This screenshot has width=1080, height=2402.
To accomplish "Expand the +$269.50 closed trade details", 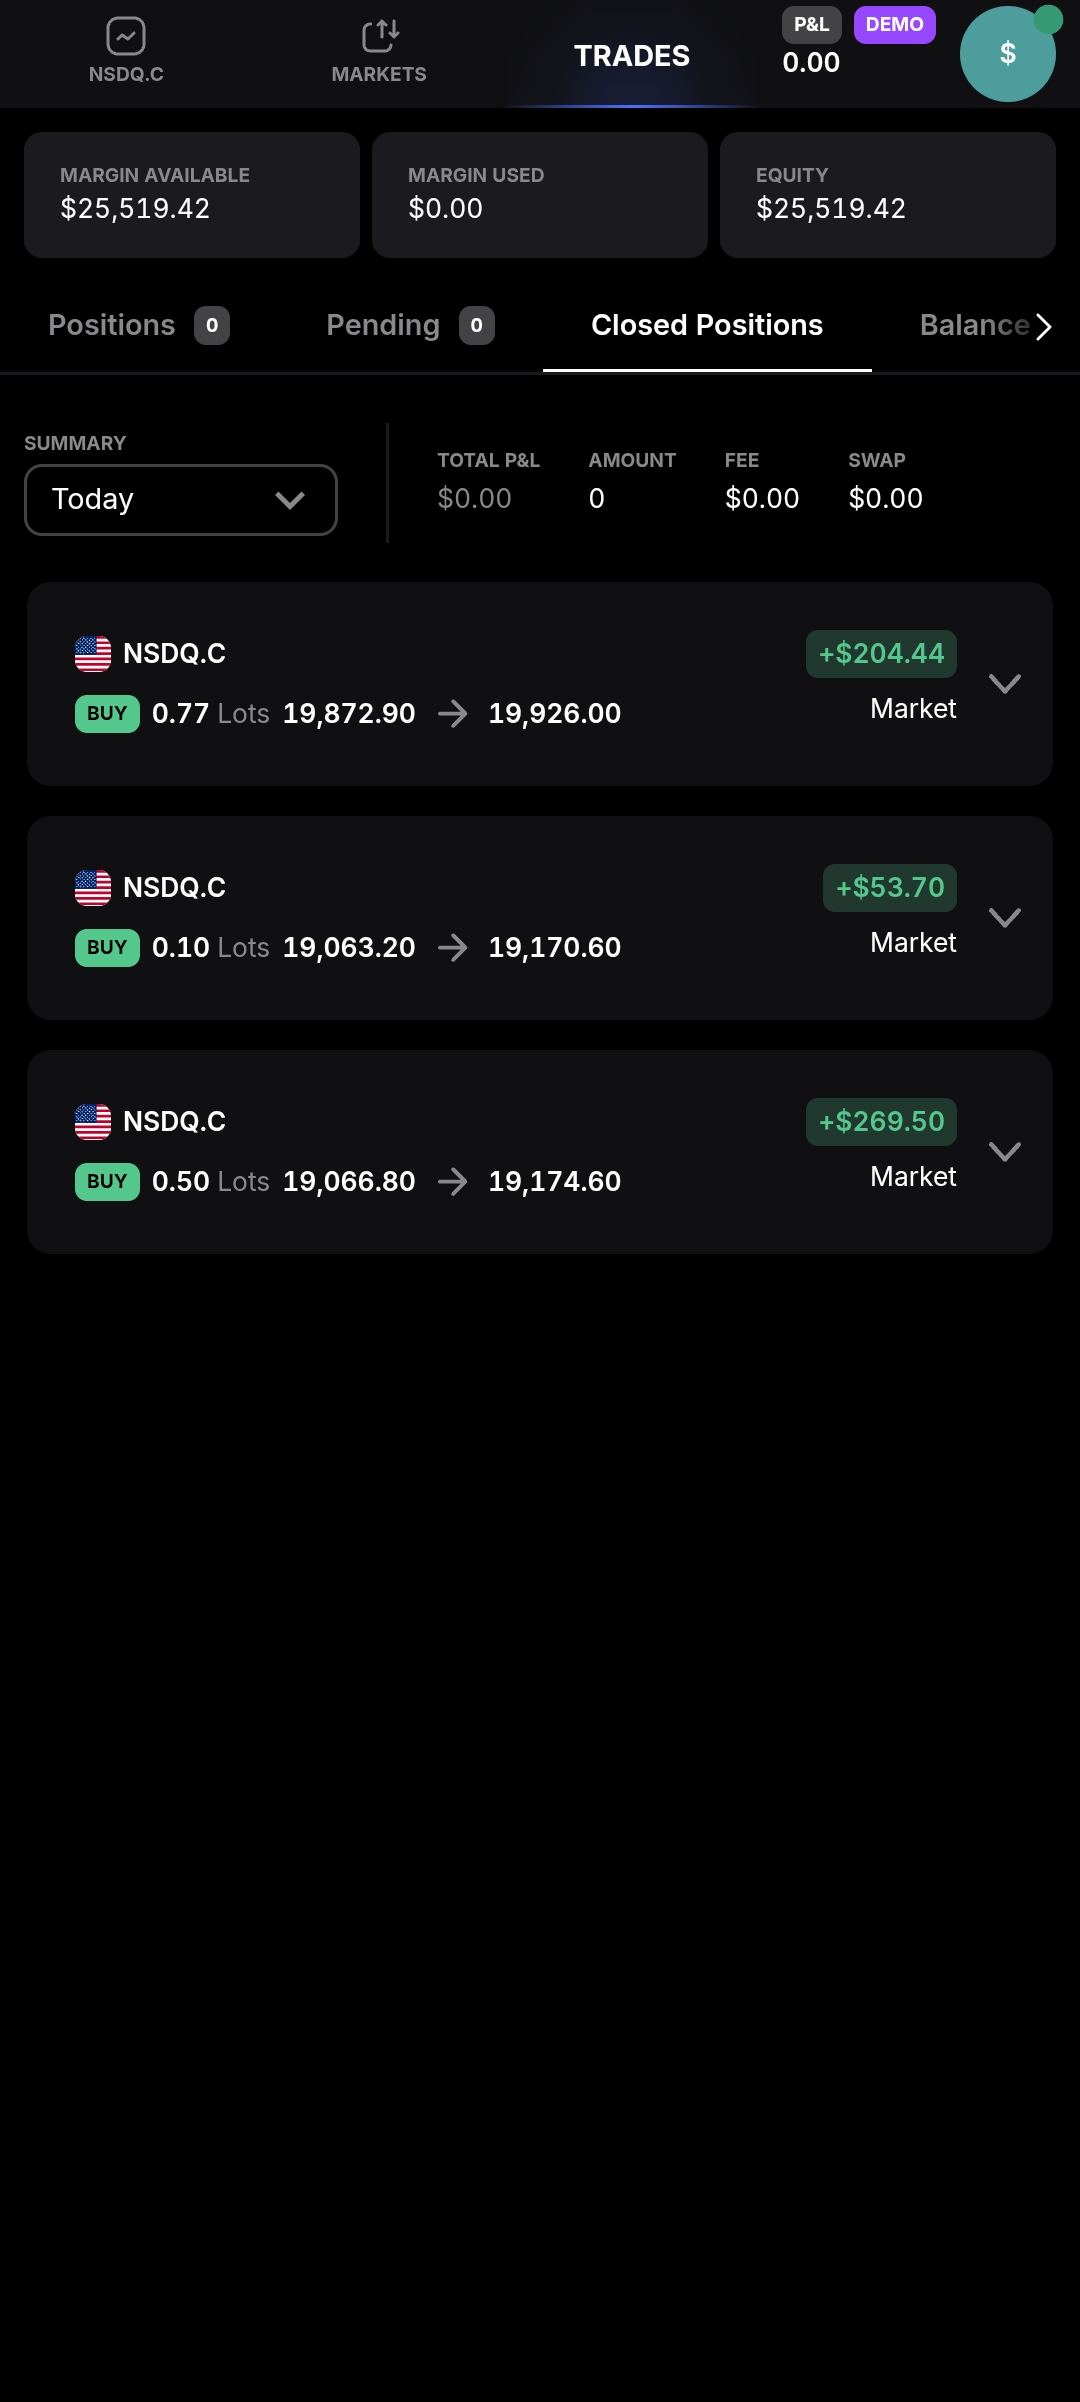I will pyautogui.click(x=1004, y=1152).
